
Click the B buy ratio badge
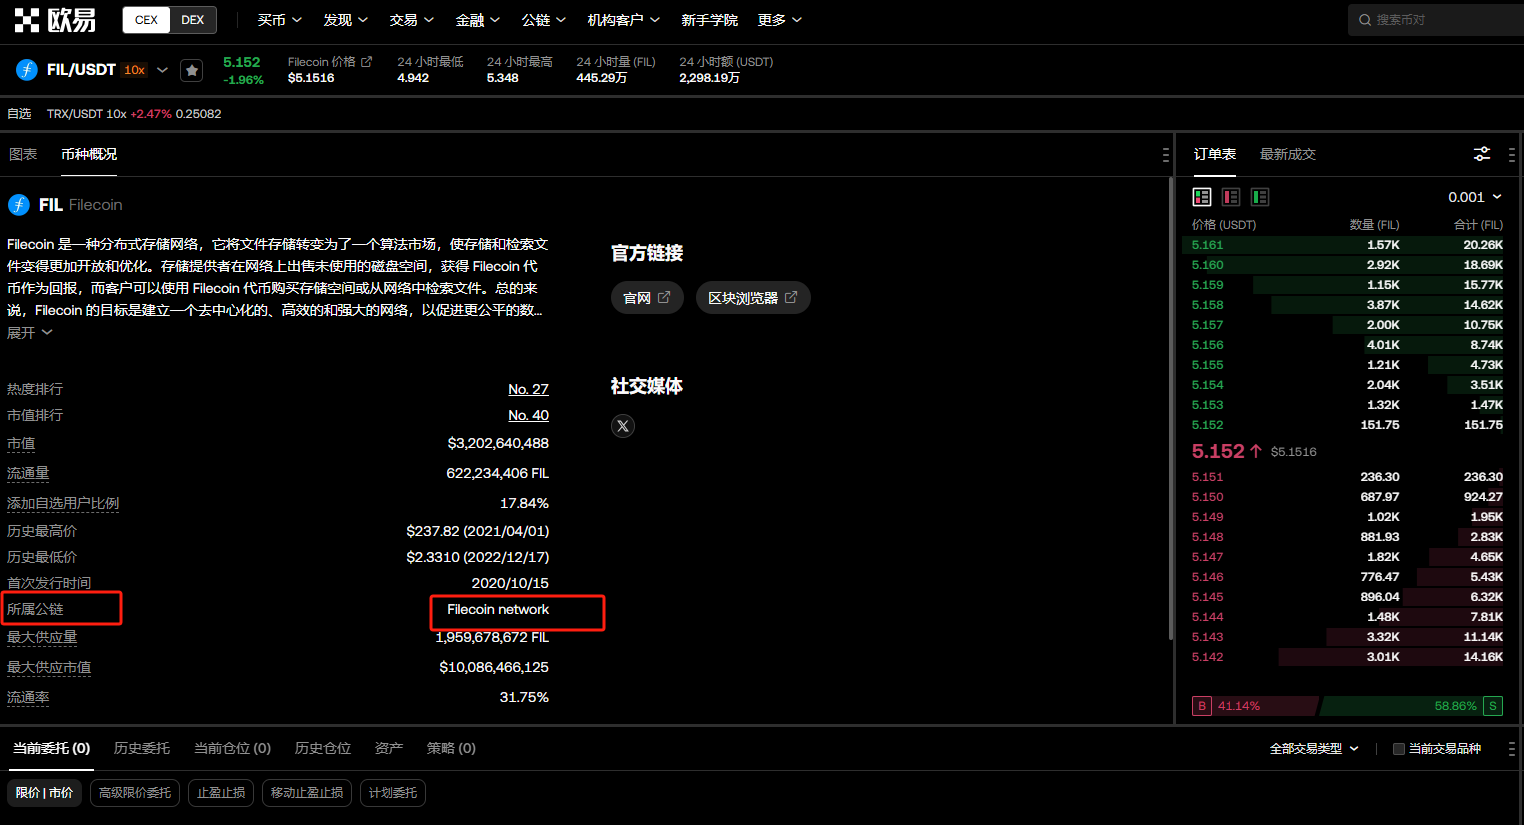[x=1202, y=706]
